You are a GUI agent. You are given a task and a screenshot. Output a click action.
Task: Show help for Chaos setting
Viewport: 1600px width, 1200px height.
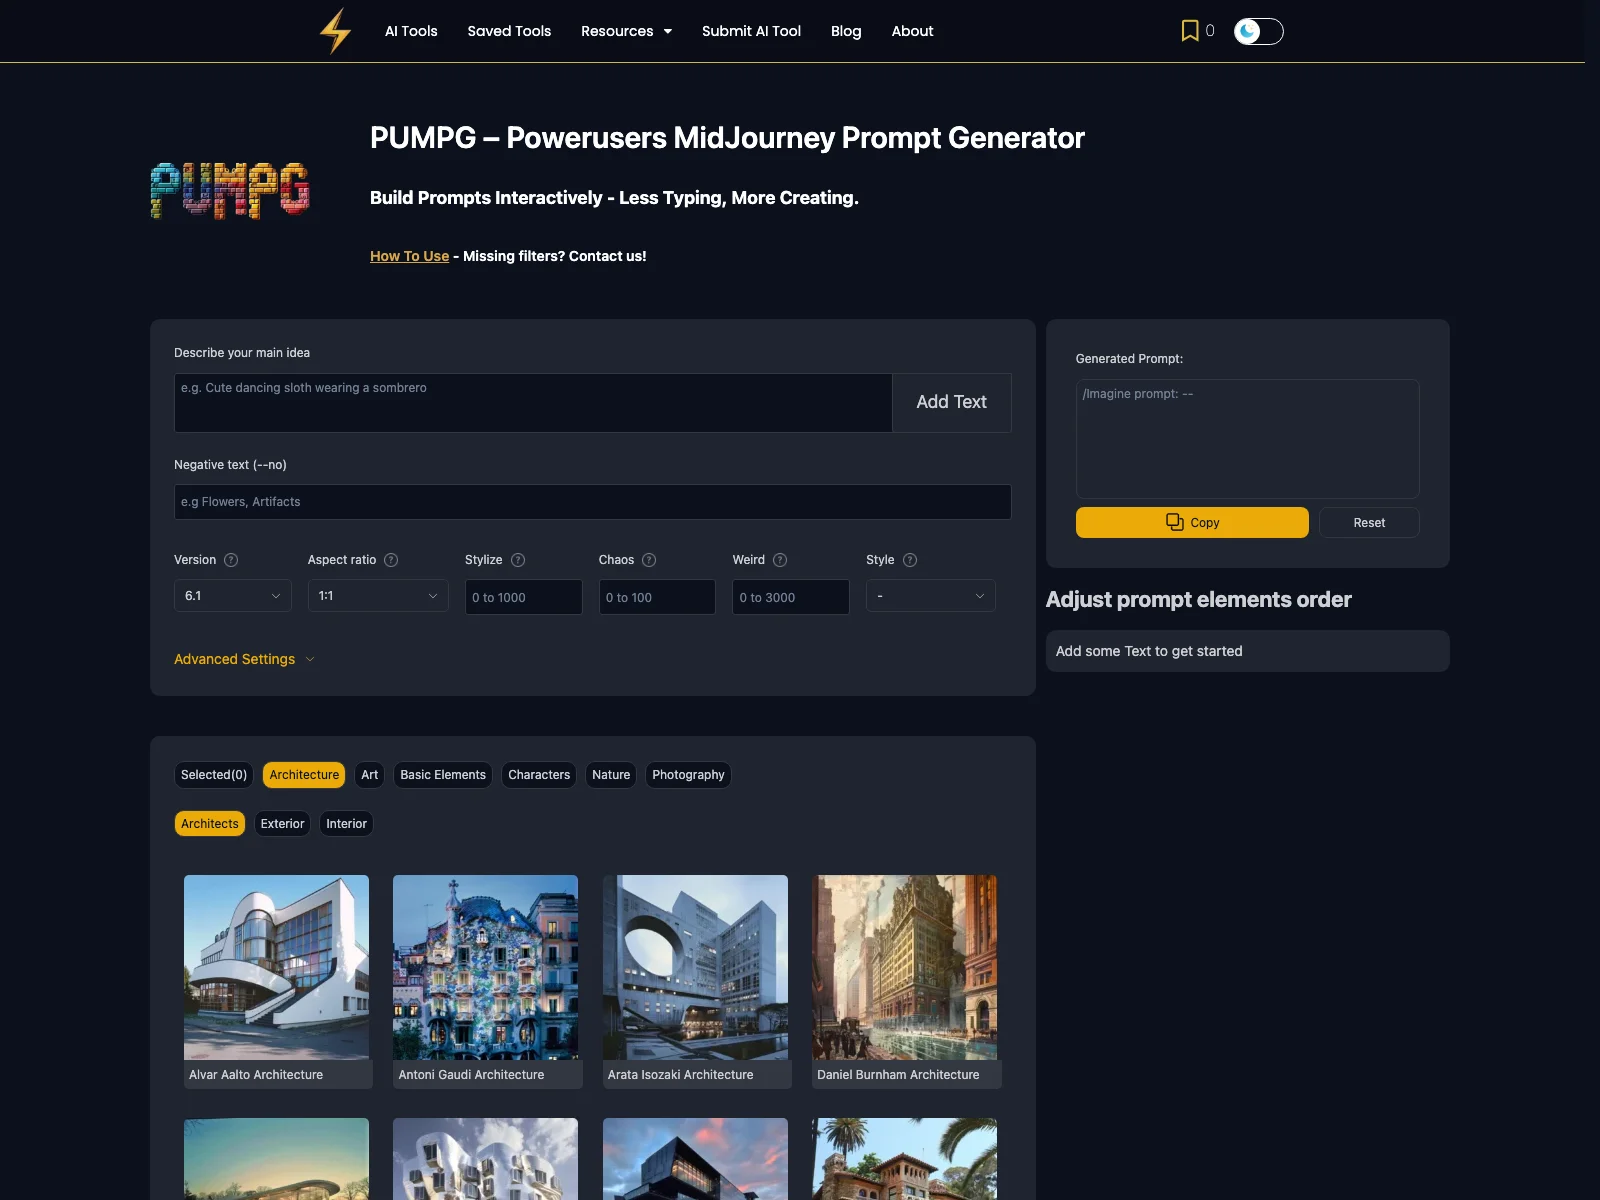click(x=649, y=560)
